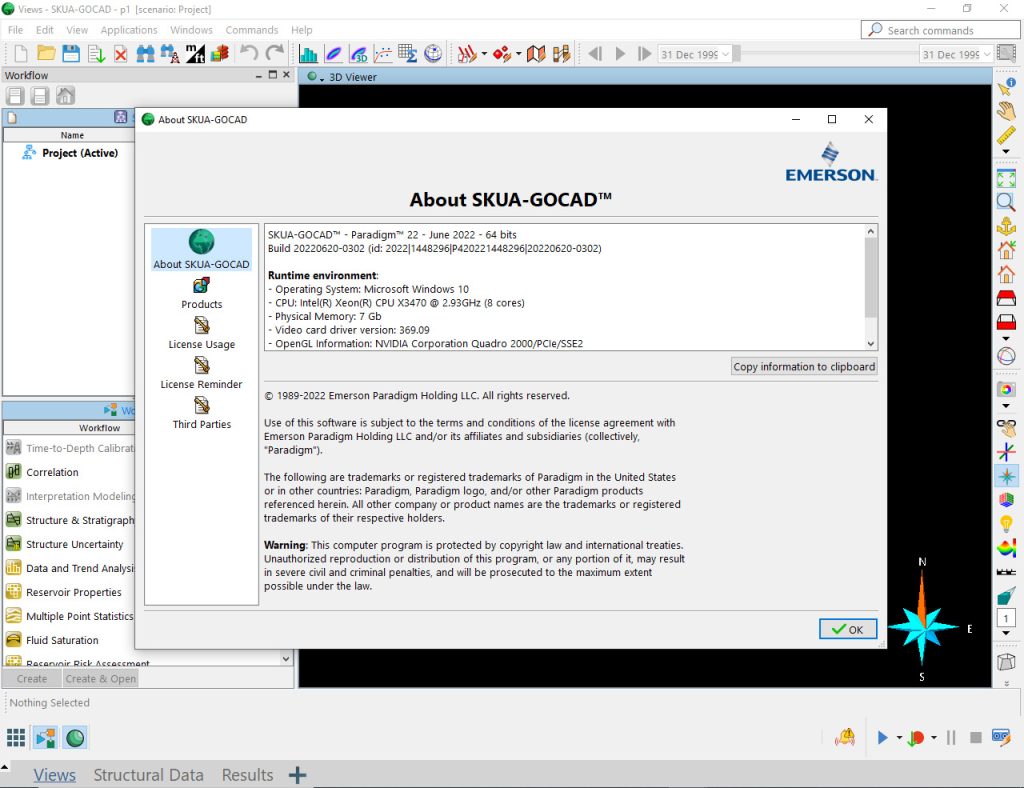The image size is (1024, 788).
Task: Click the plus button to add tab
Action: [297, 775]
